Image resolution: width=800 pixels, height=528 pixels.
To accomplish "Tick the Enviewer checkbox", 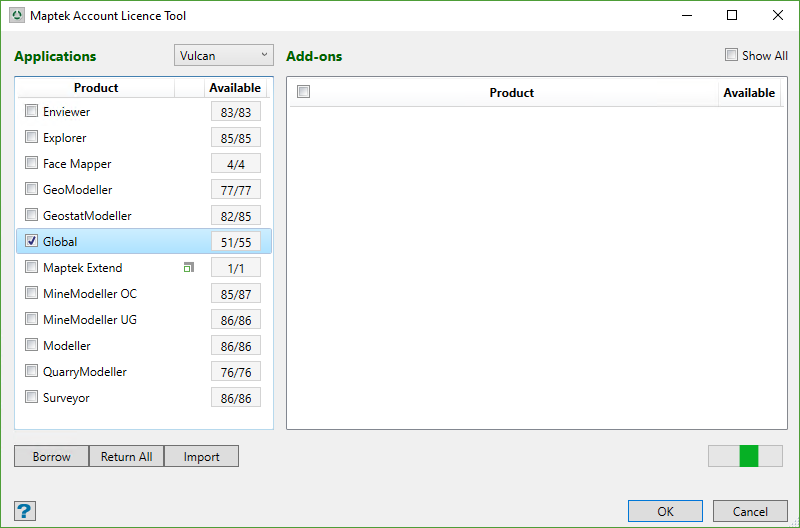I will click(32, 111).
